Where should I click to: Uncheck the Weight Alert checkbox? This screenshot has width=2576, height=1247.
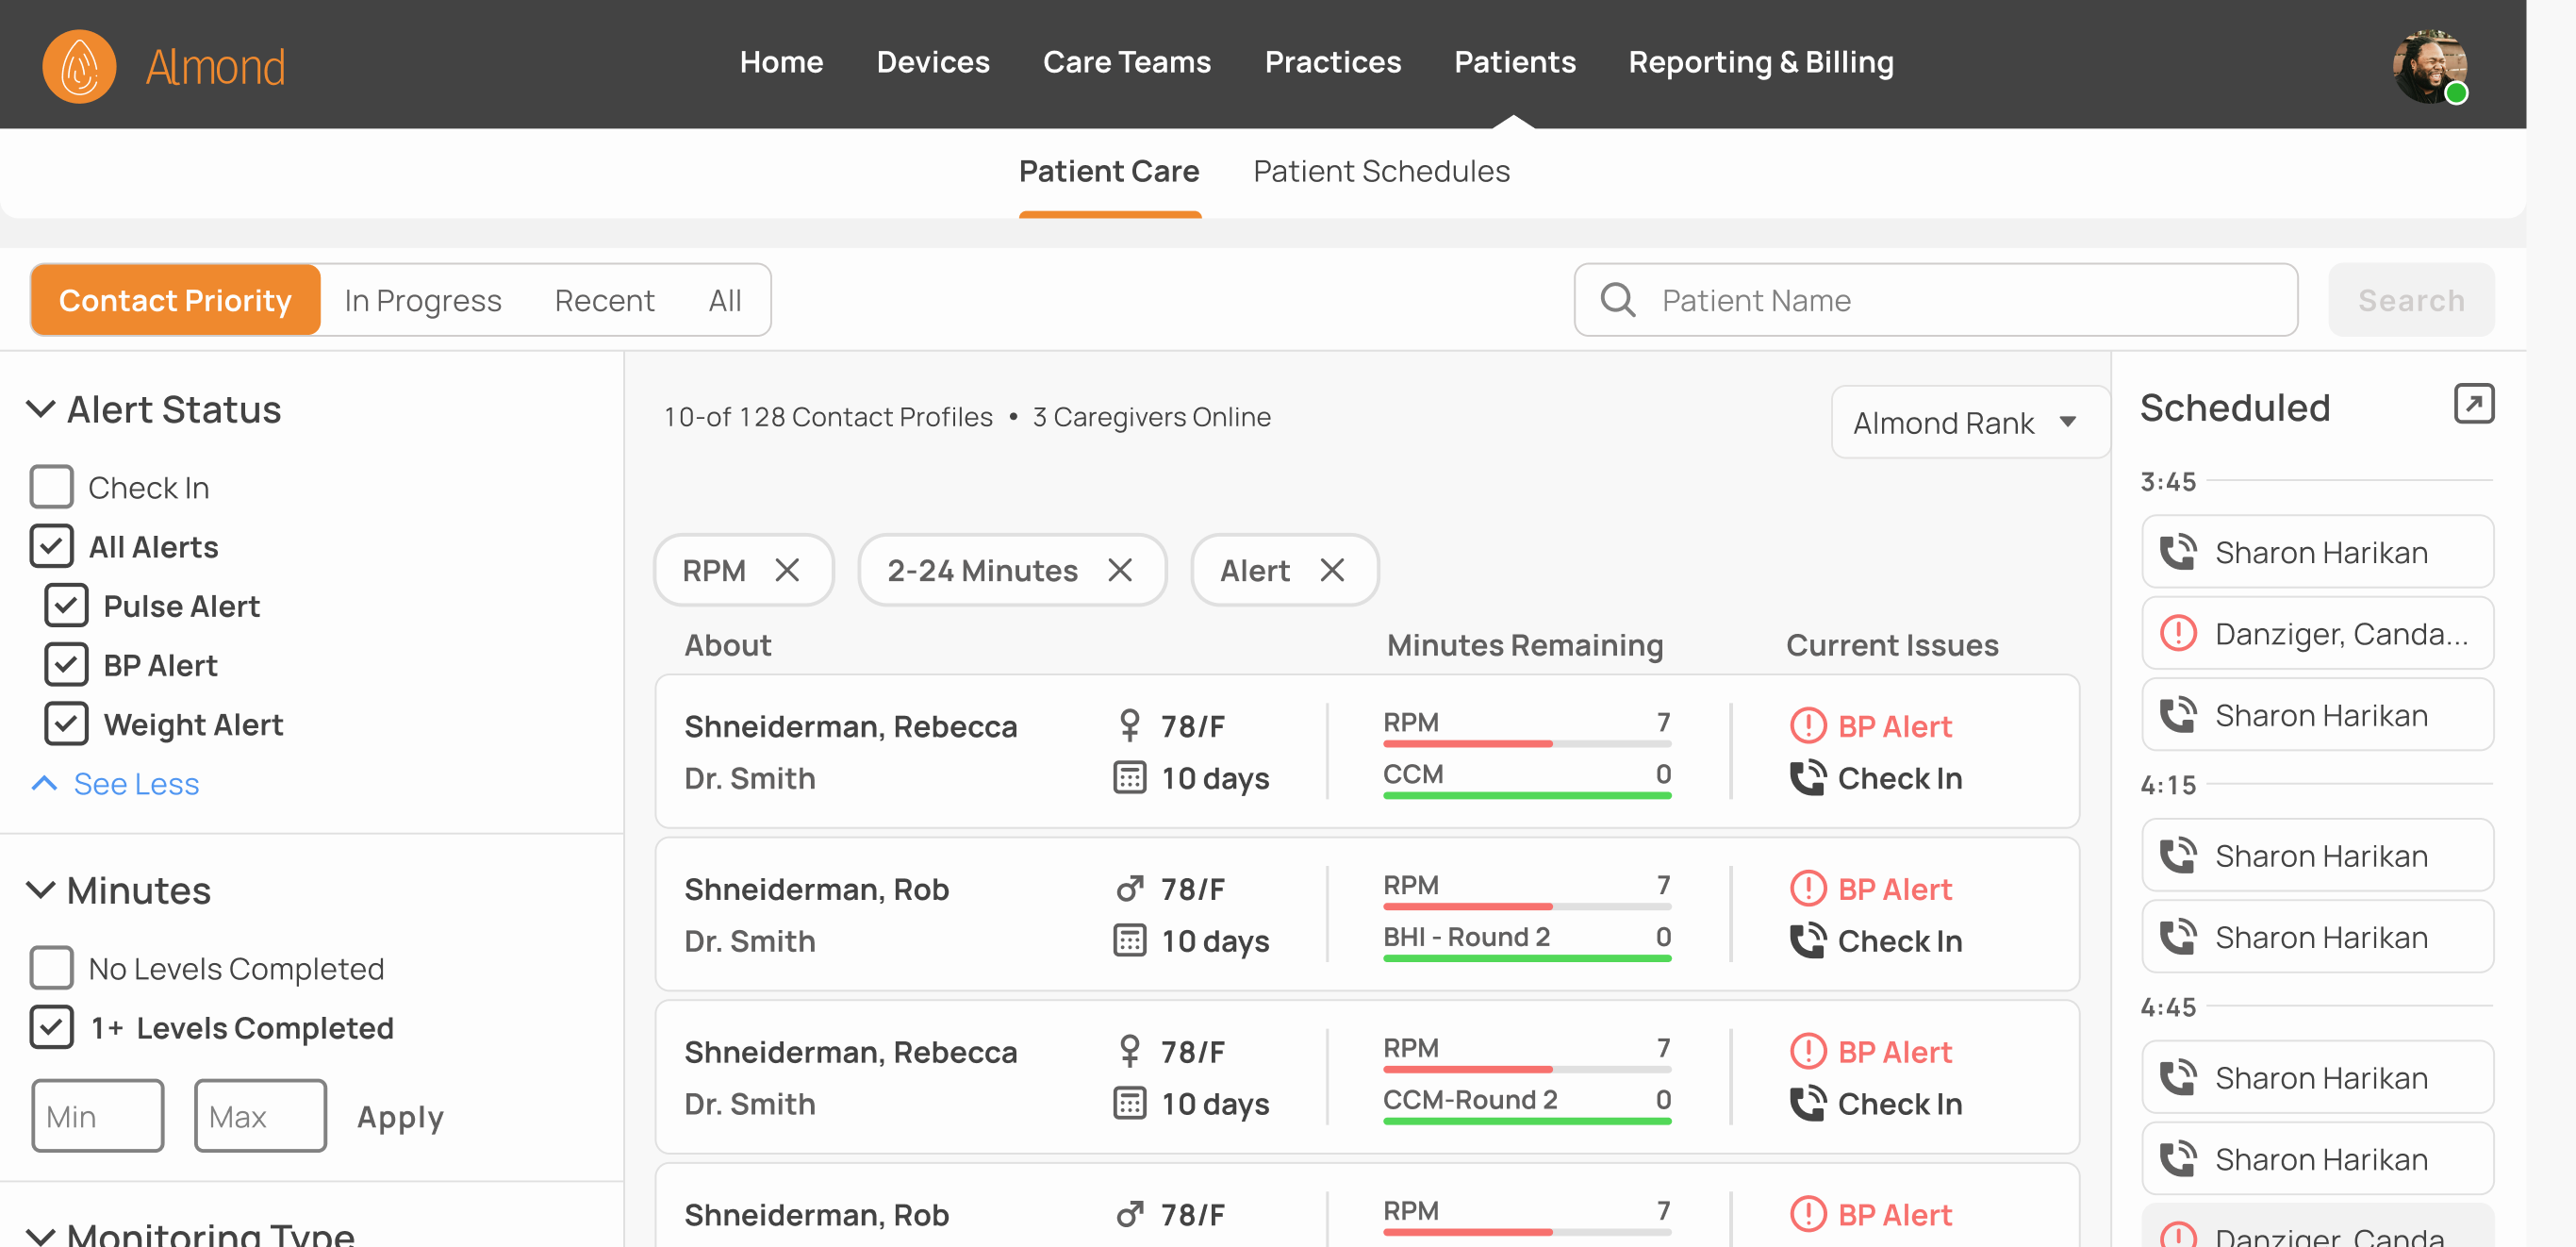(x=66, y=724)
